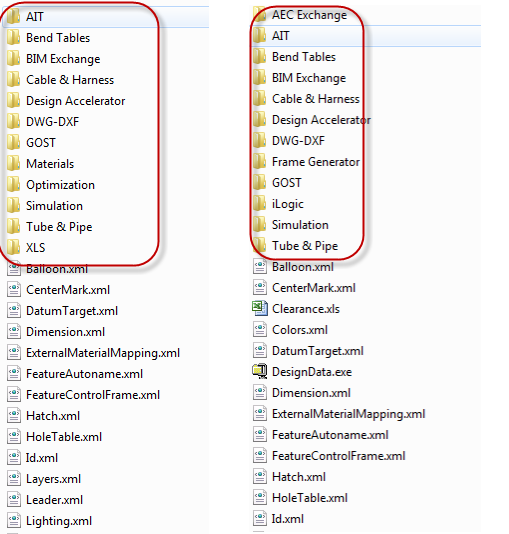Click the Materials folder icon
The height and width of the screenshot is (534, 509).
(14, 163)
